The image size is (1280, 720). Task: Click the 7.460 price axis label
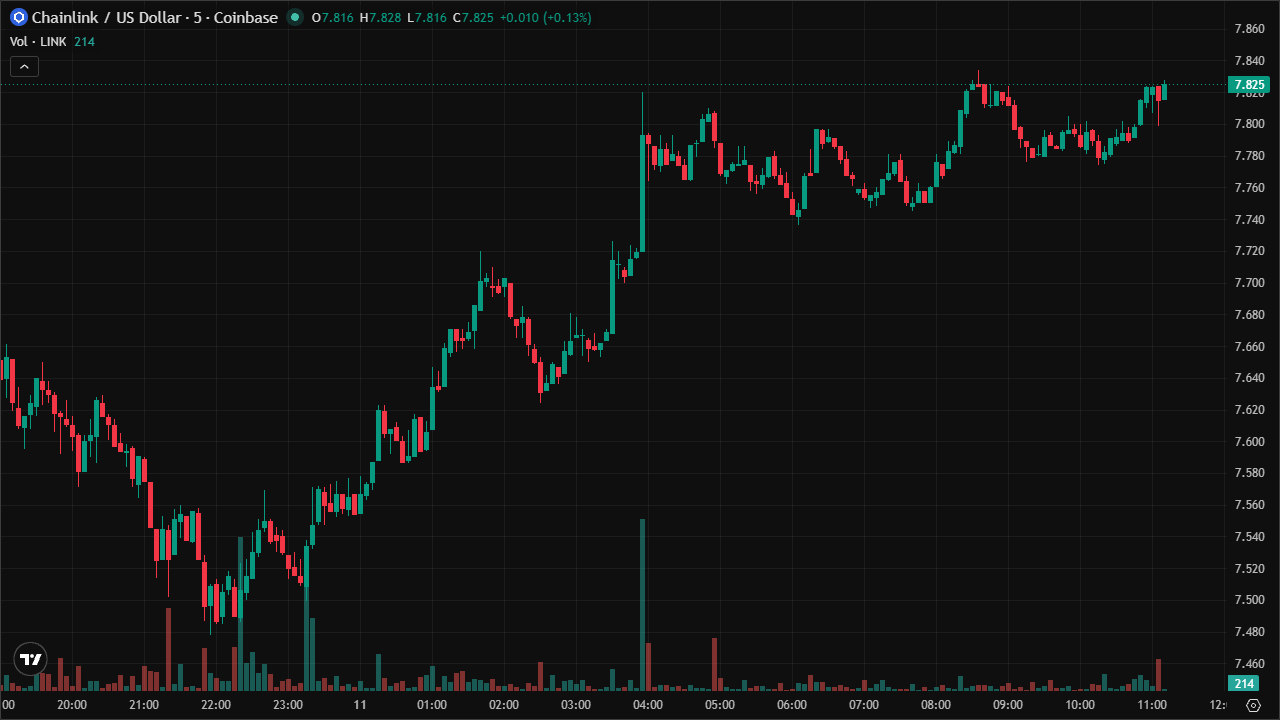coord(1249,664)
